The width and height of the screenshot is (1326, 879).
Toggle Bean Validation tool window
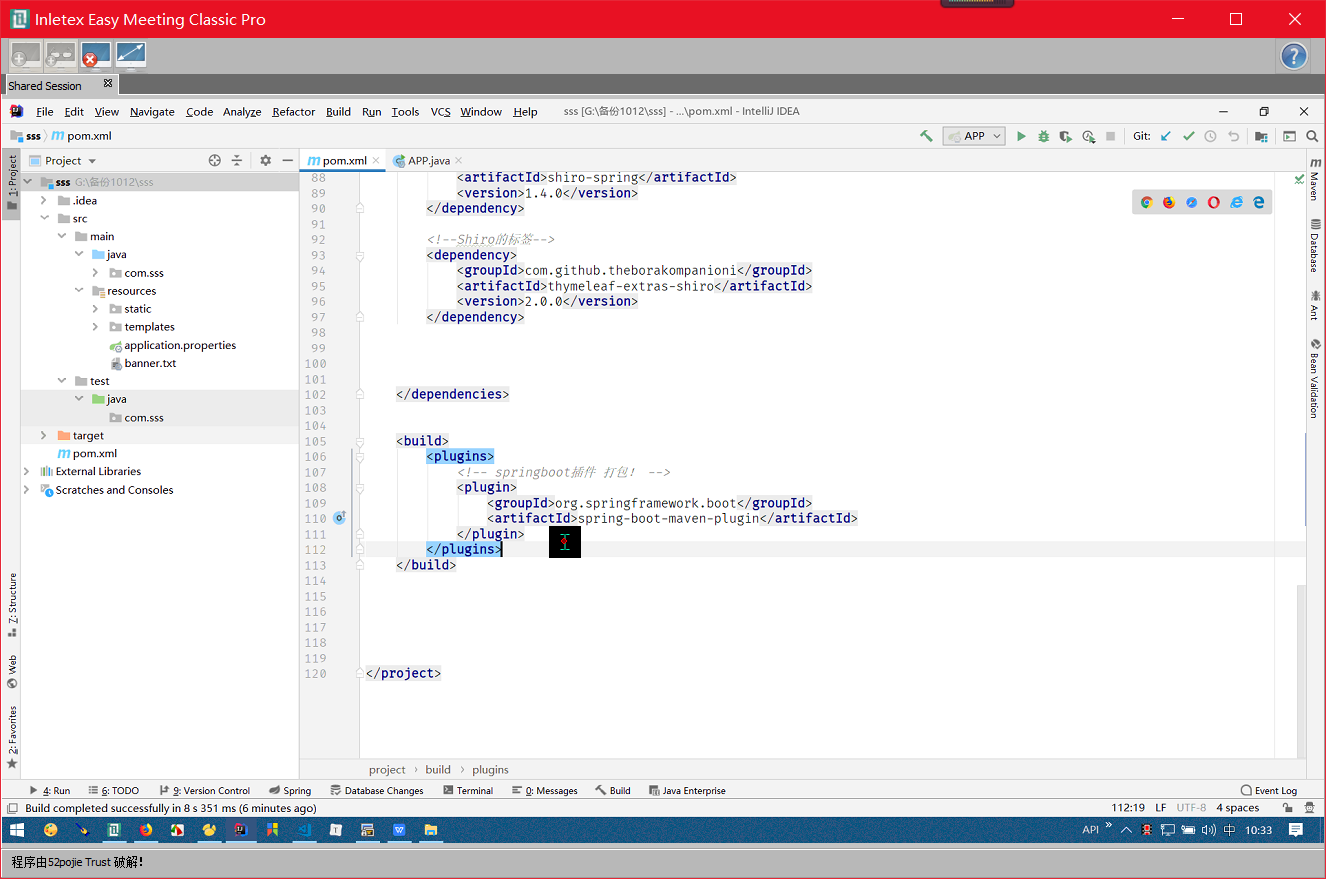1315,378
